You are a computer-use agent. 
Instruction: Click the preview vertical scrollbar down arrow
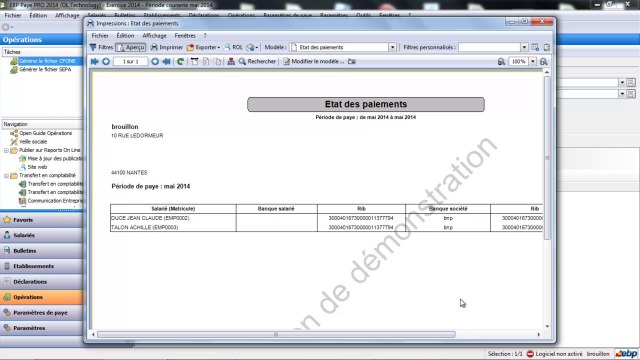(x=547, y=327)
